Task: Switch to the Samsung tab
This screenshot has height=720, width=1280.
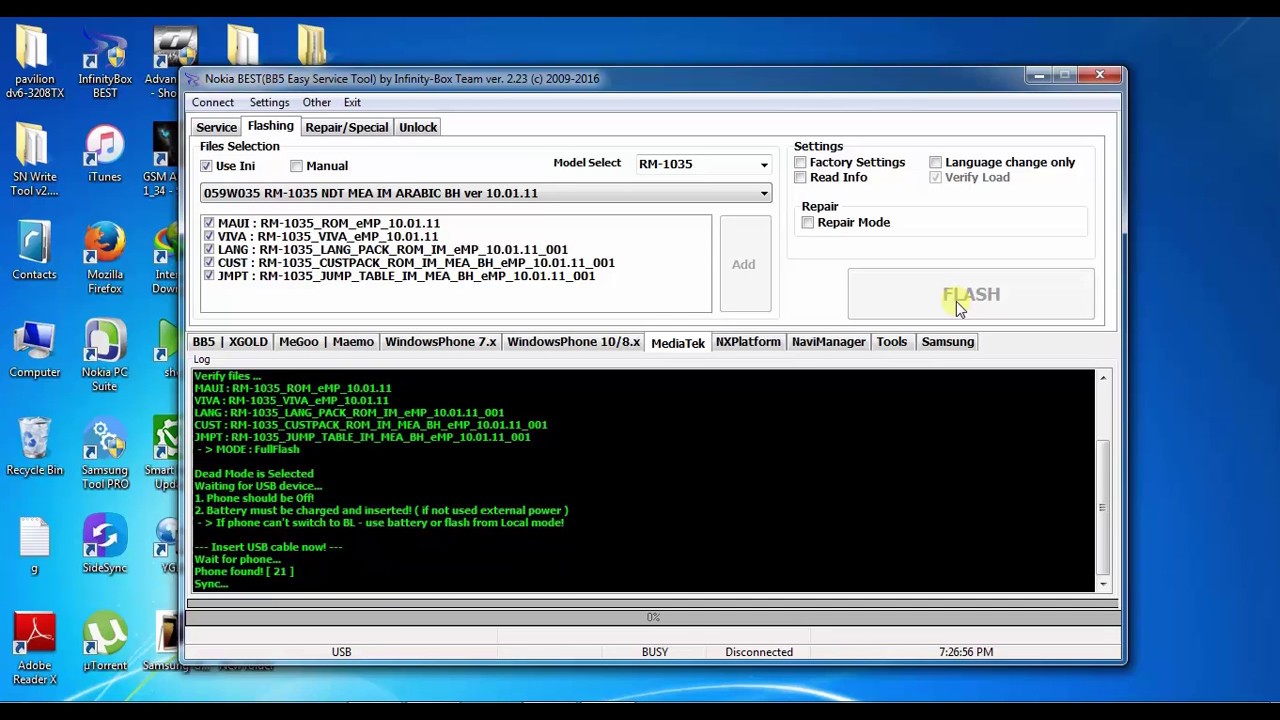Action: pyautogui.click(x=948, y=342)
